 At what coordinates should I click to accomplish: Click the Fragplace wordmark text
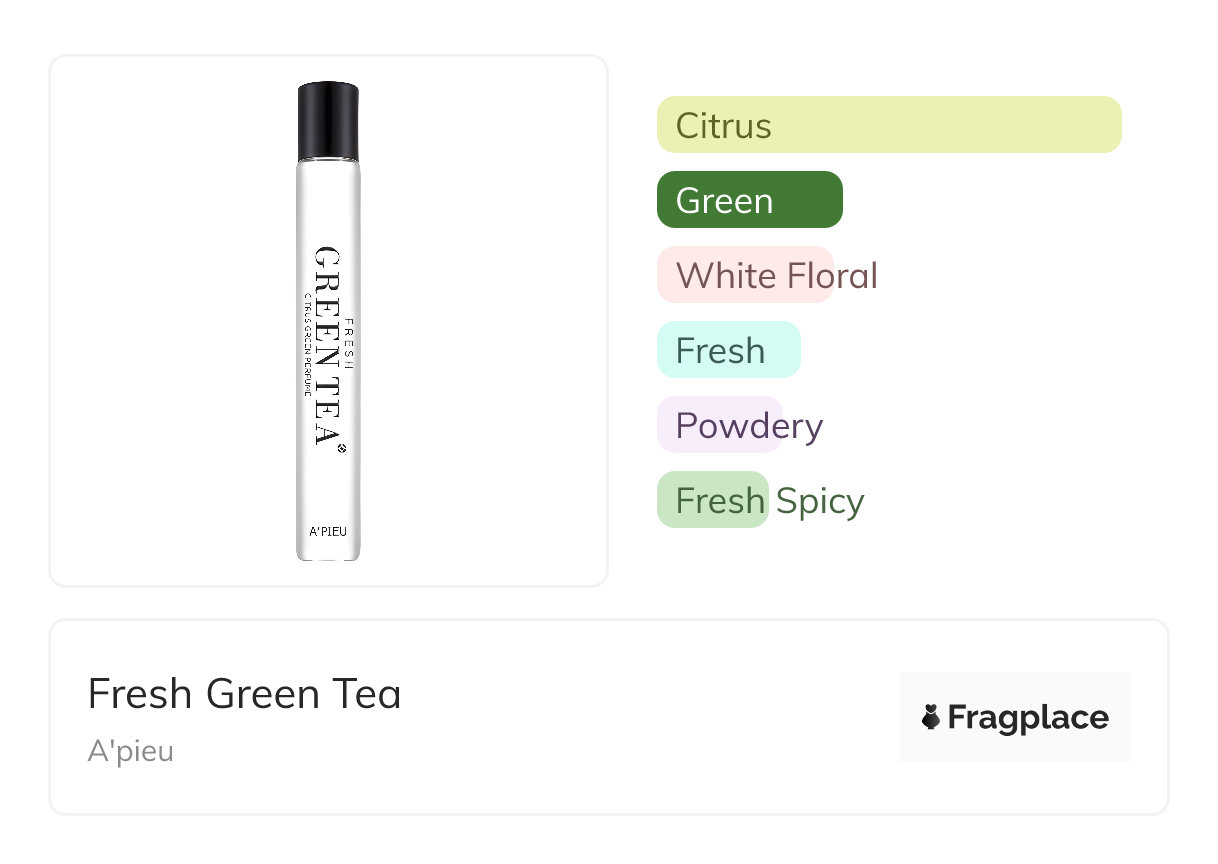click(x=1028, y=717)
